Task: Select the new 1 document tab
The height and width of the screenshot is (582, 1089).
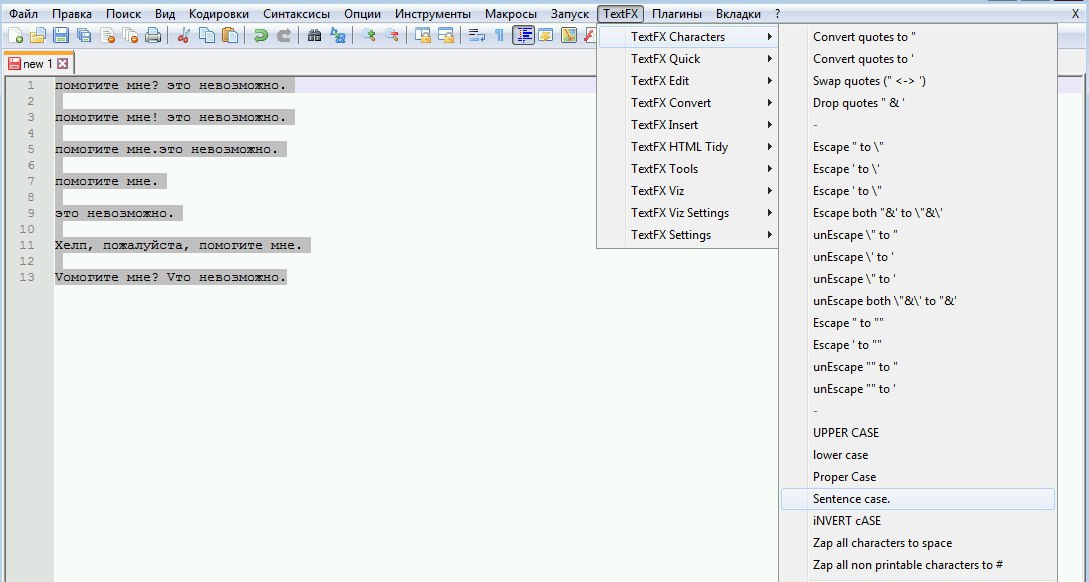Action: point(38,64)
